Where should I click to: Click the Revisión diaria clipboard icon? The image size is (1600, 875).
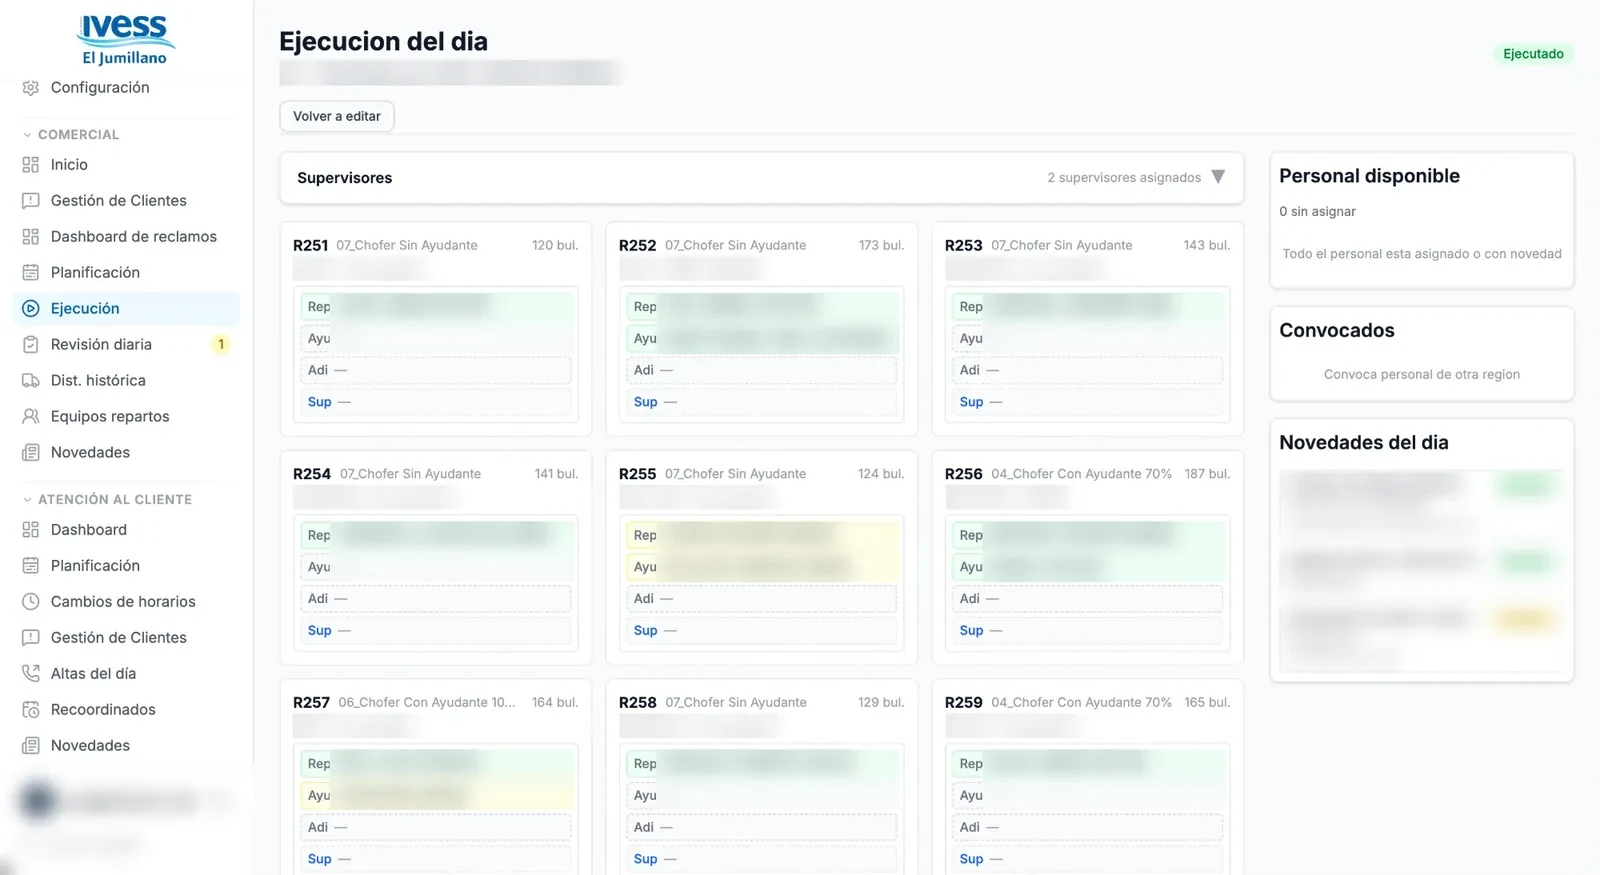[x=31, y=345]
